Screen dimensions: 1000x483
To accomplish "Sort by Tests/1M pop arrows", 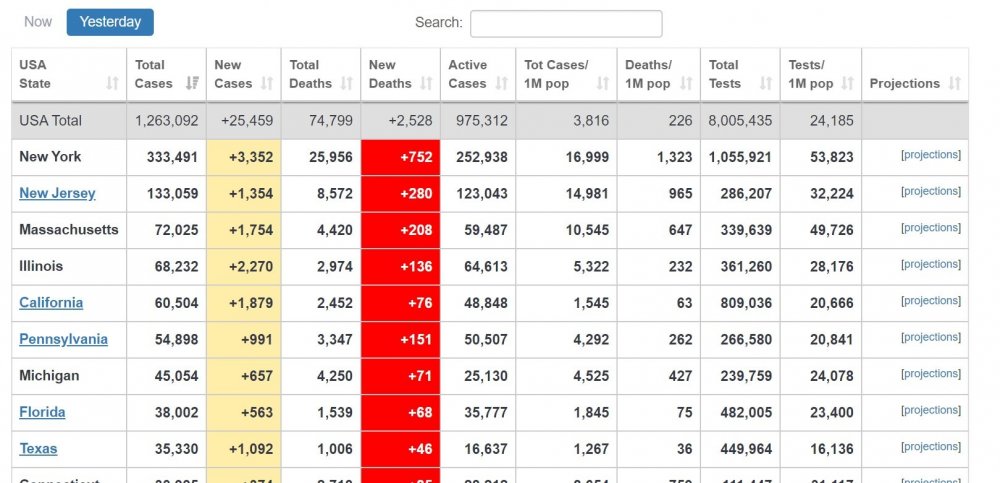I will pyautogui.click(x=848, y=84).
